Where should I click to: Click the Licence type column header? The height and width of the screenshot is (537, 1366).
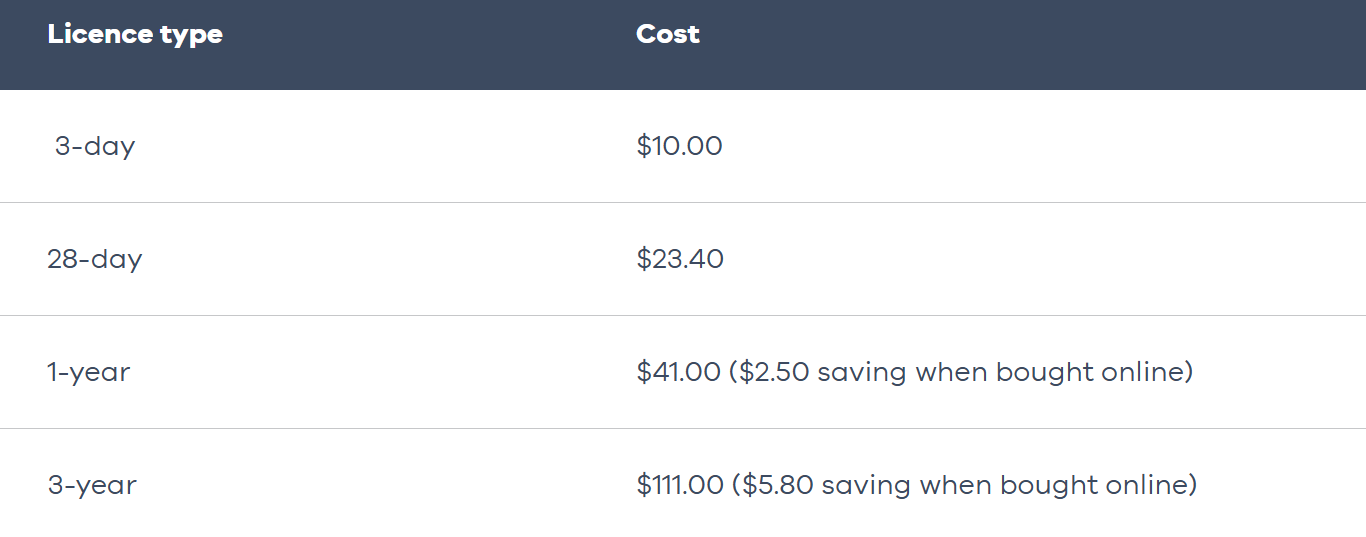point(135,34)
